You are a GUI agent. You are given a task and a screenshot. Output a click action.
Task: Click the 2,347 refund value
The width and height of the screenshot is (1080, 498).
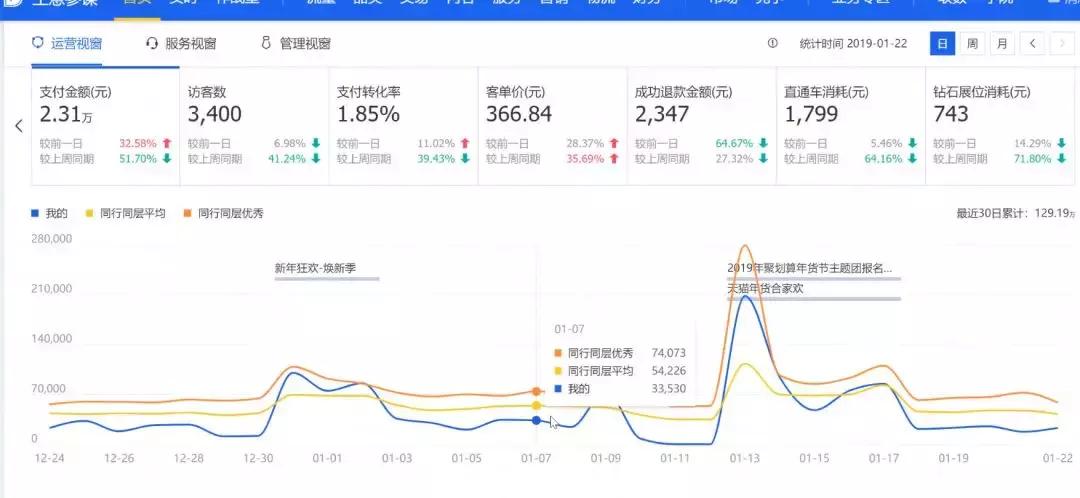coord(662,114)
